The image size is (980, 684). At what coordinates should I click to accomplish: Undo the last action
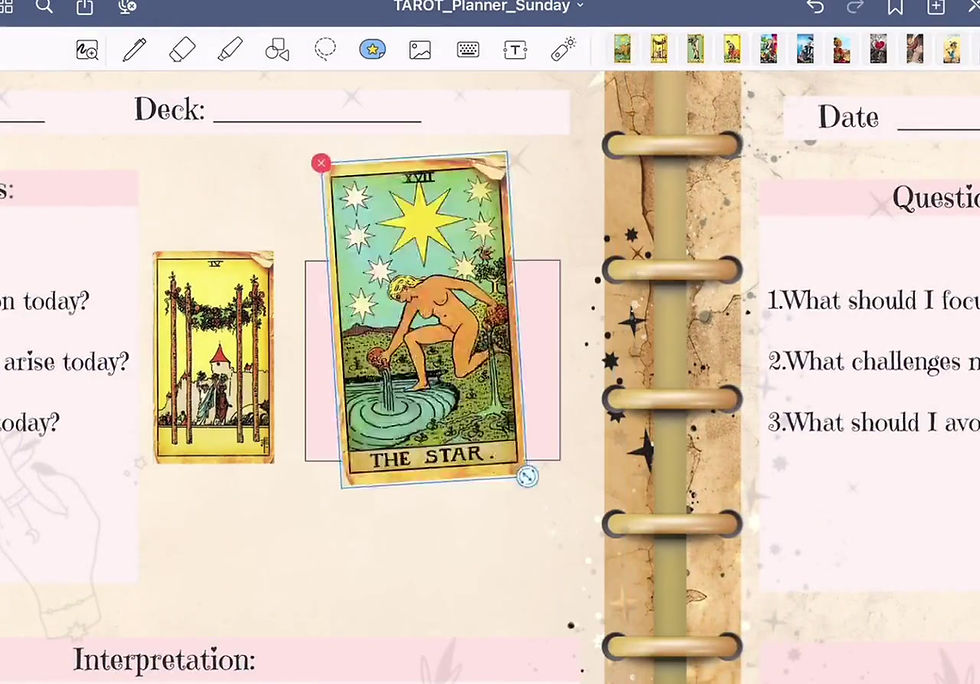815,7
